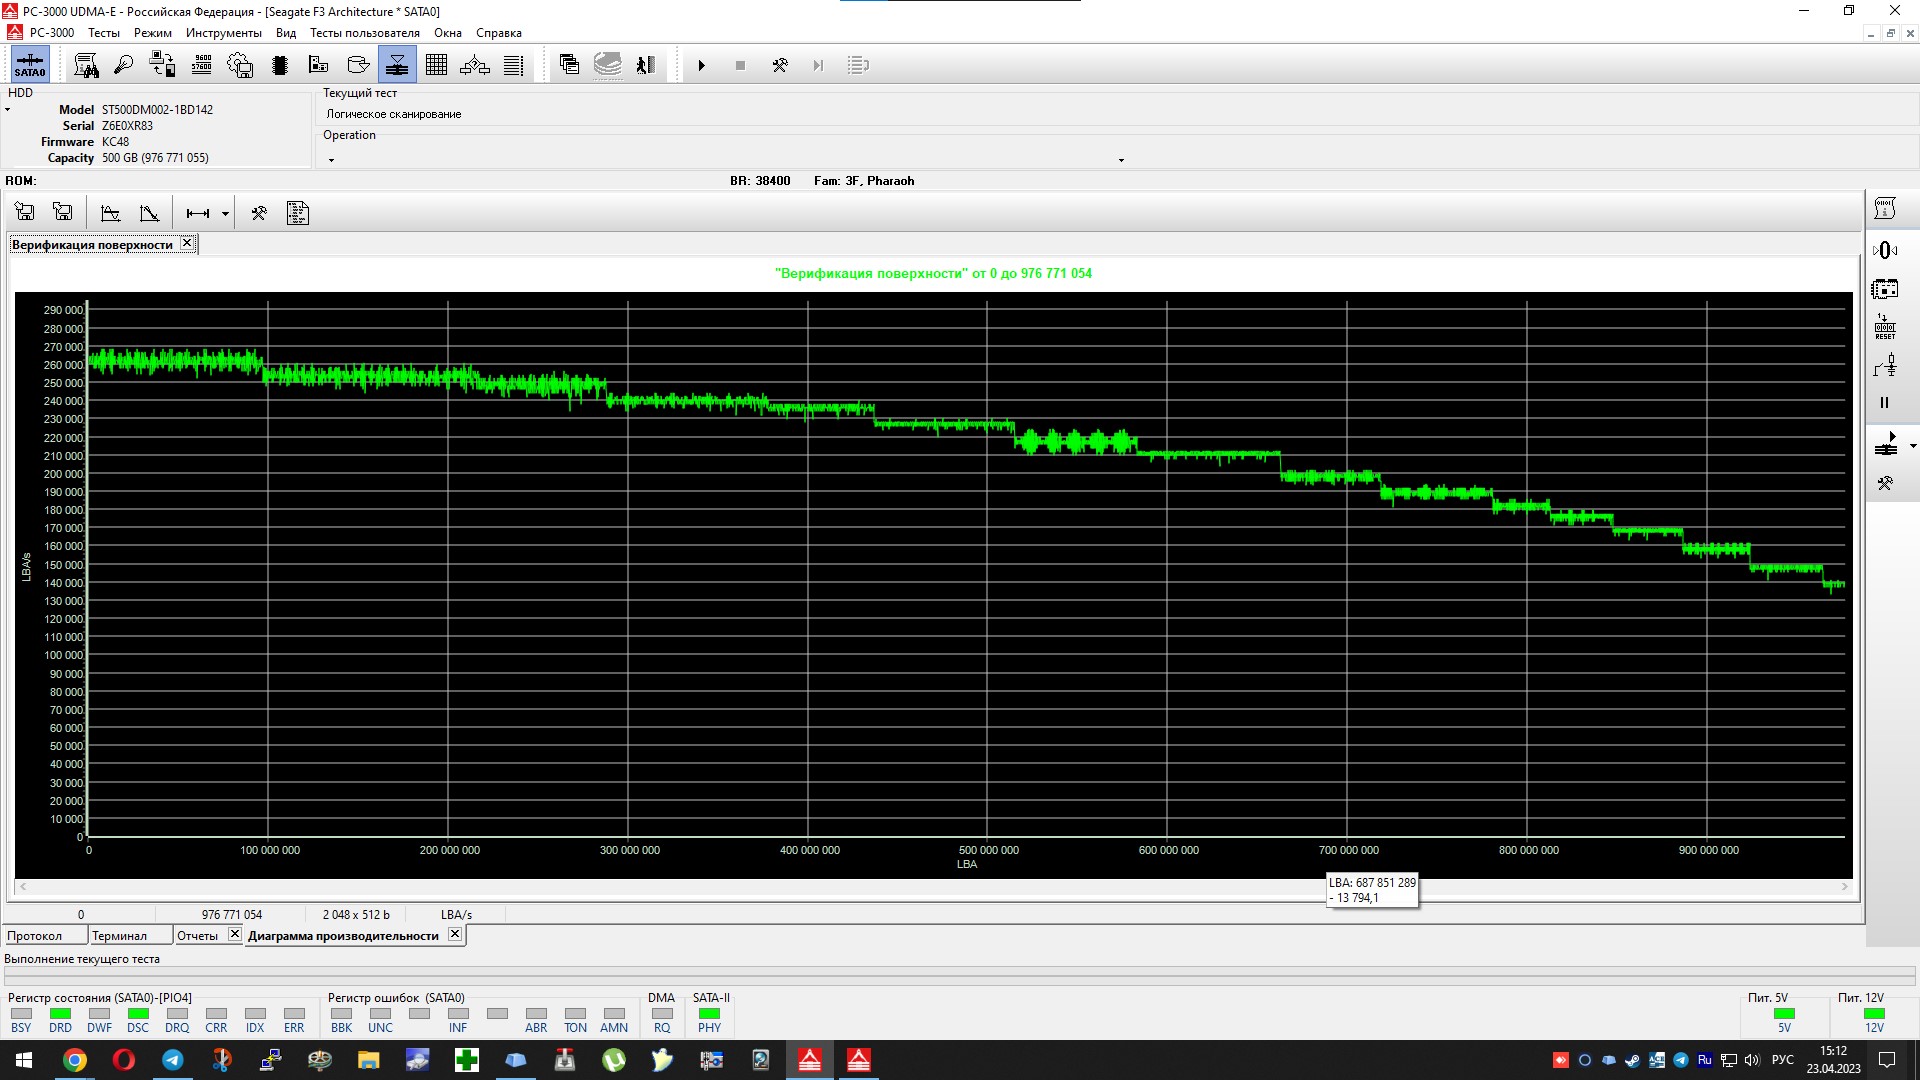The image size is (1920, 1080).
Task: Open Google Chrome from the taskbar
Action: click(75, 1060)
